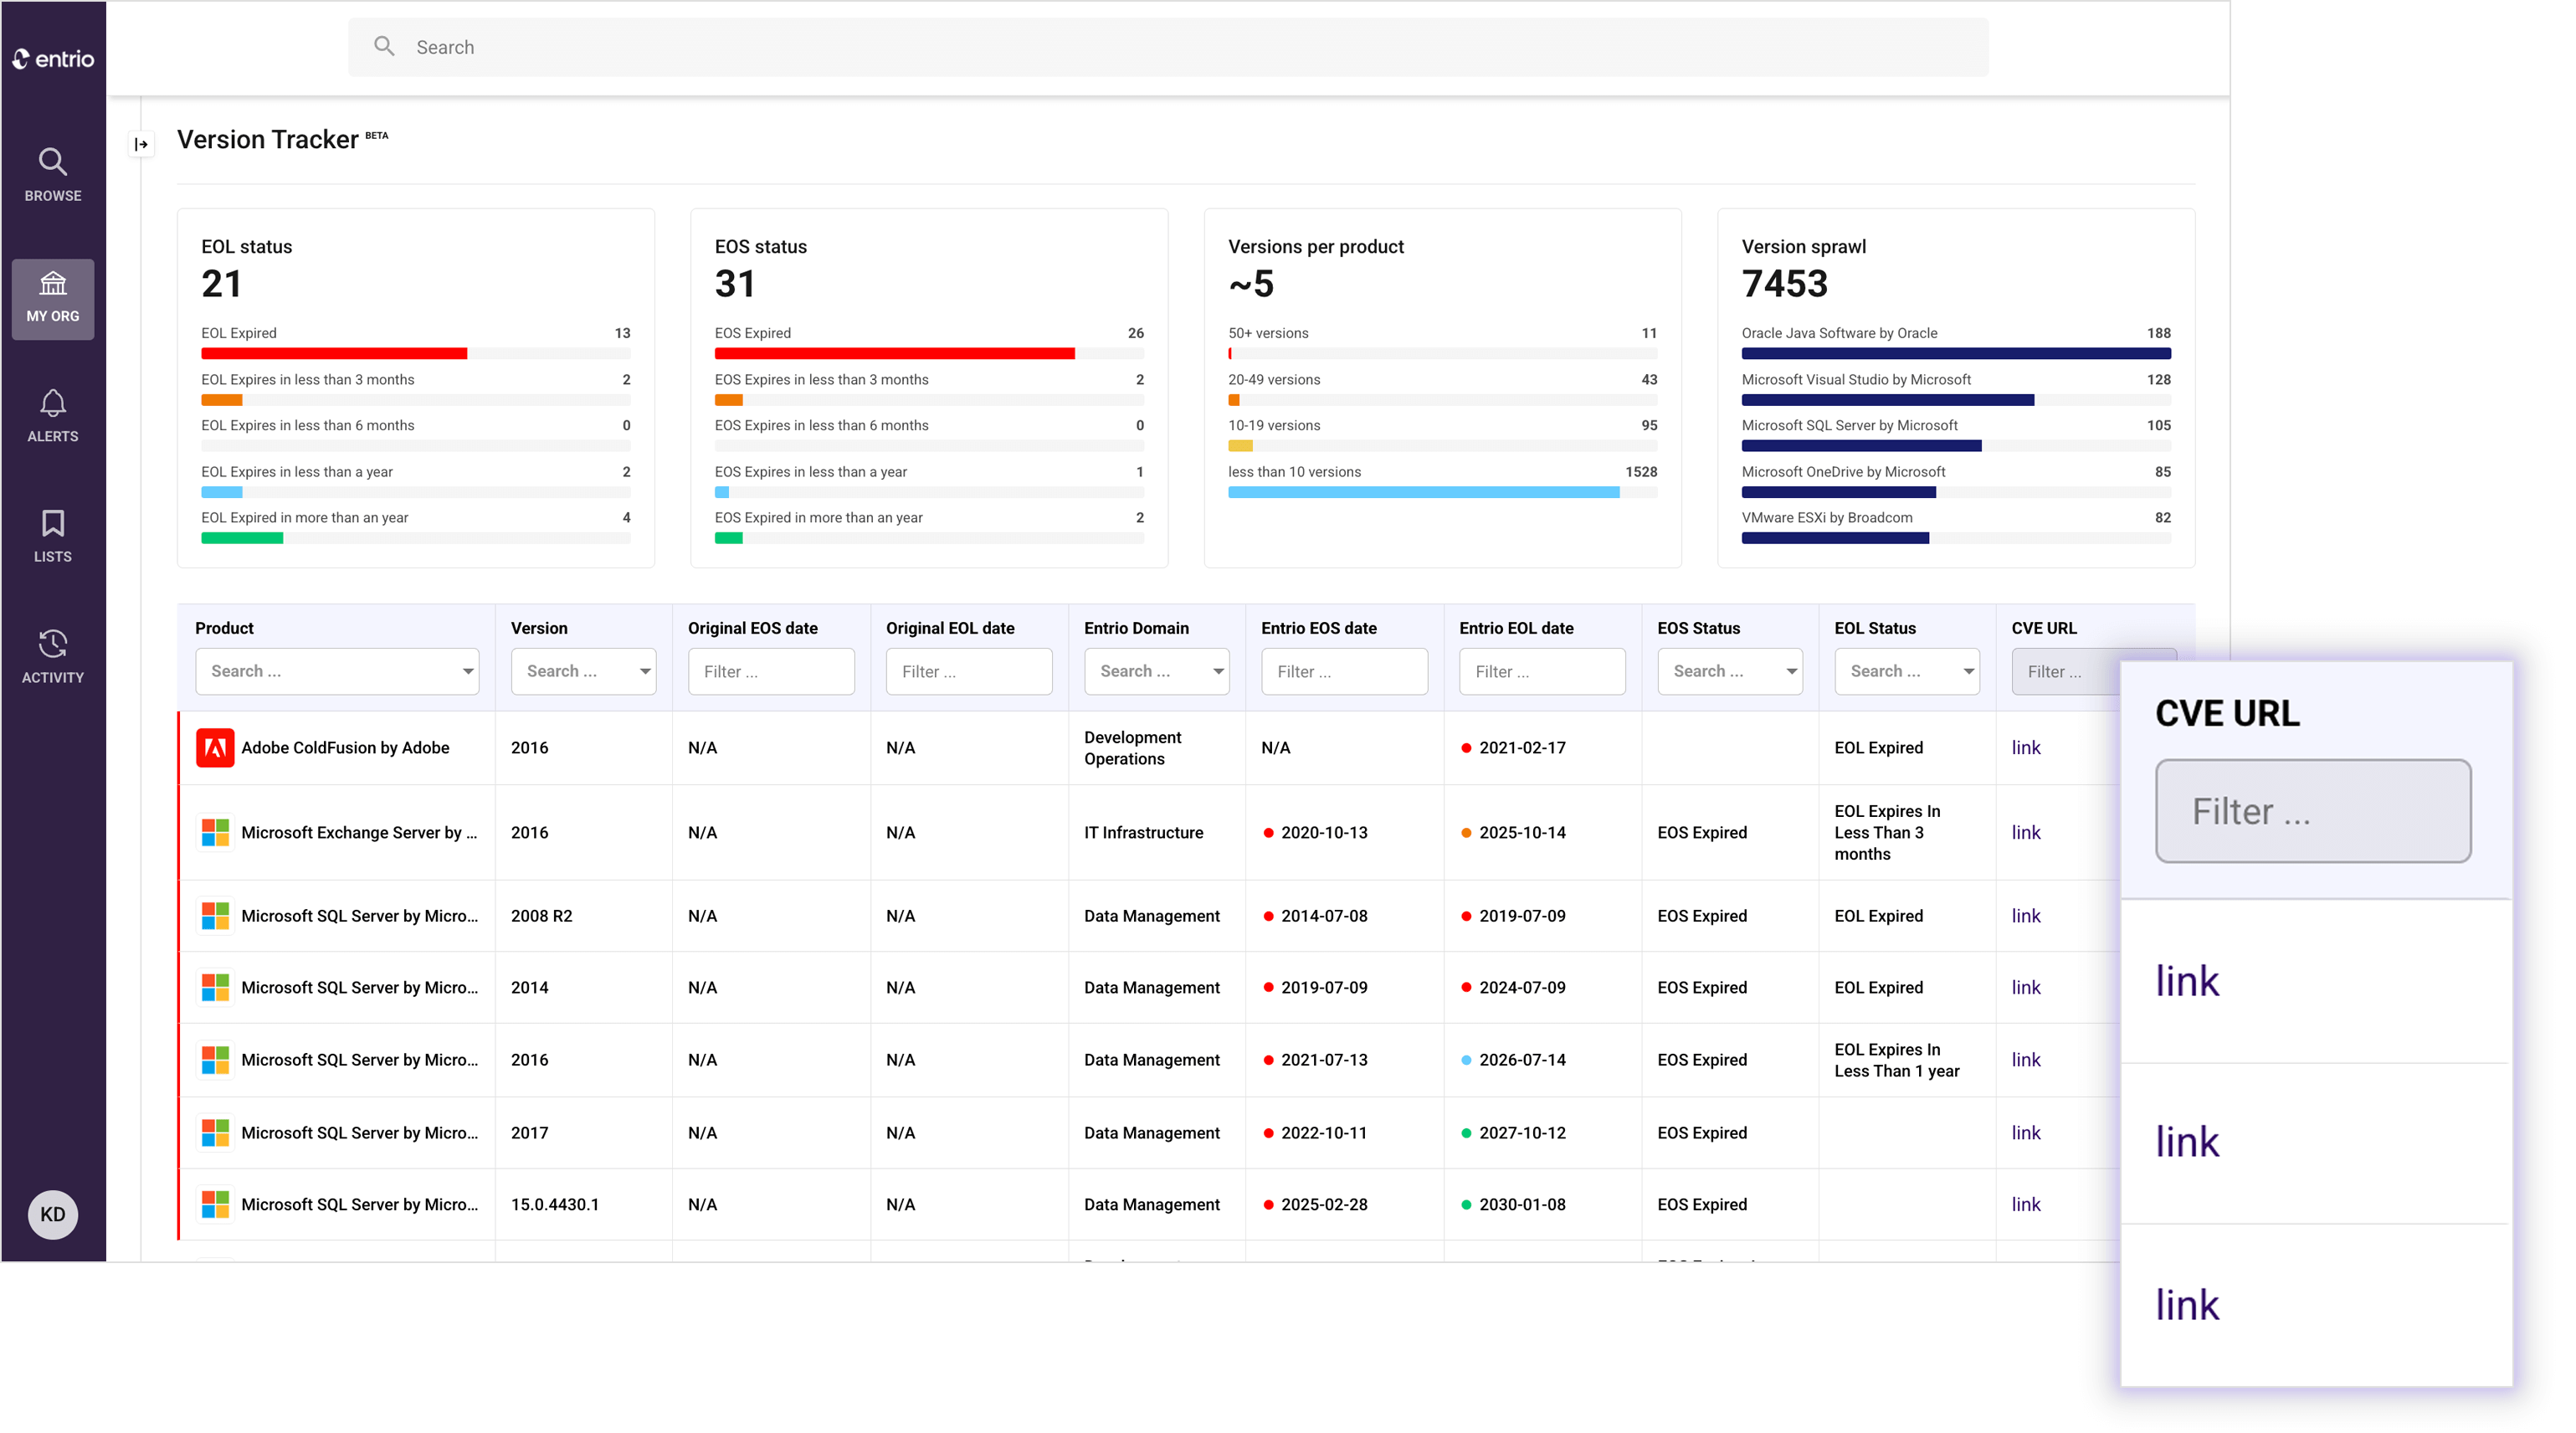Click the Microsoft logo in the SQL Server 2017 row
Image resolution: width=2576 pixels, height=1433 pixels.
pyautogui.click(x=215, y=1132)
